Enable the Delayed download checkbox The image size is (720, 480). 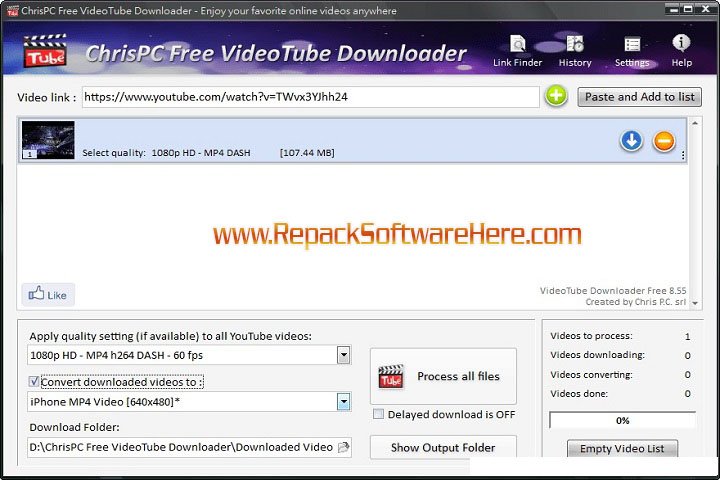[378, 414]
